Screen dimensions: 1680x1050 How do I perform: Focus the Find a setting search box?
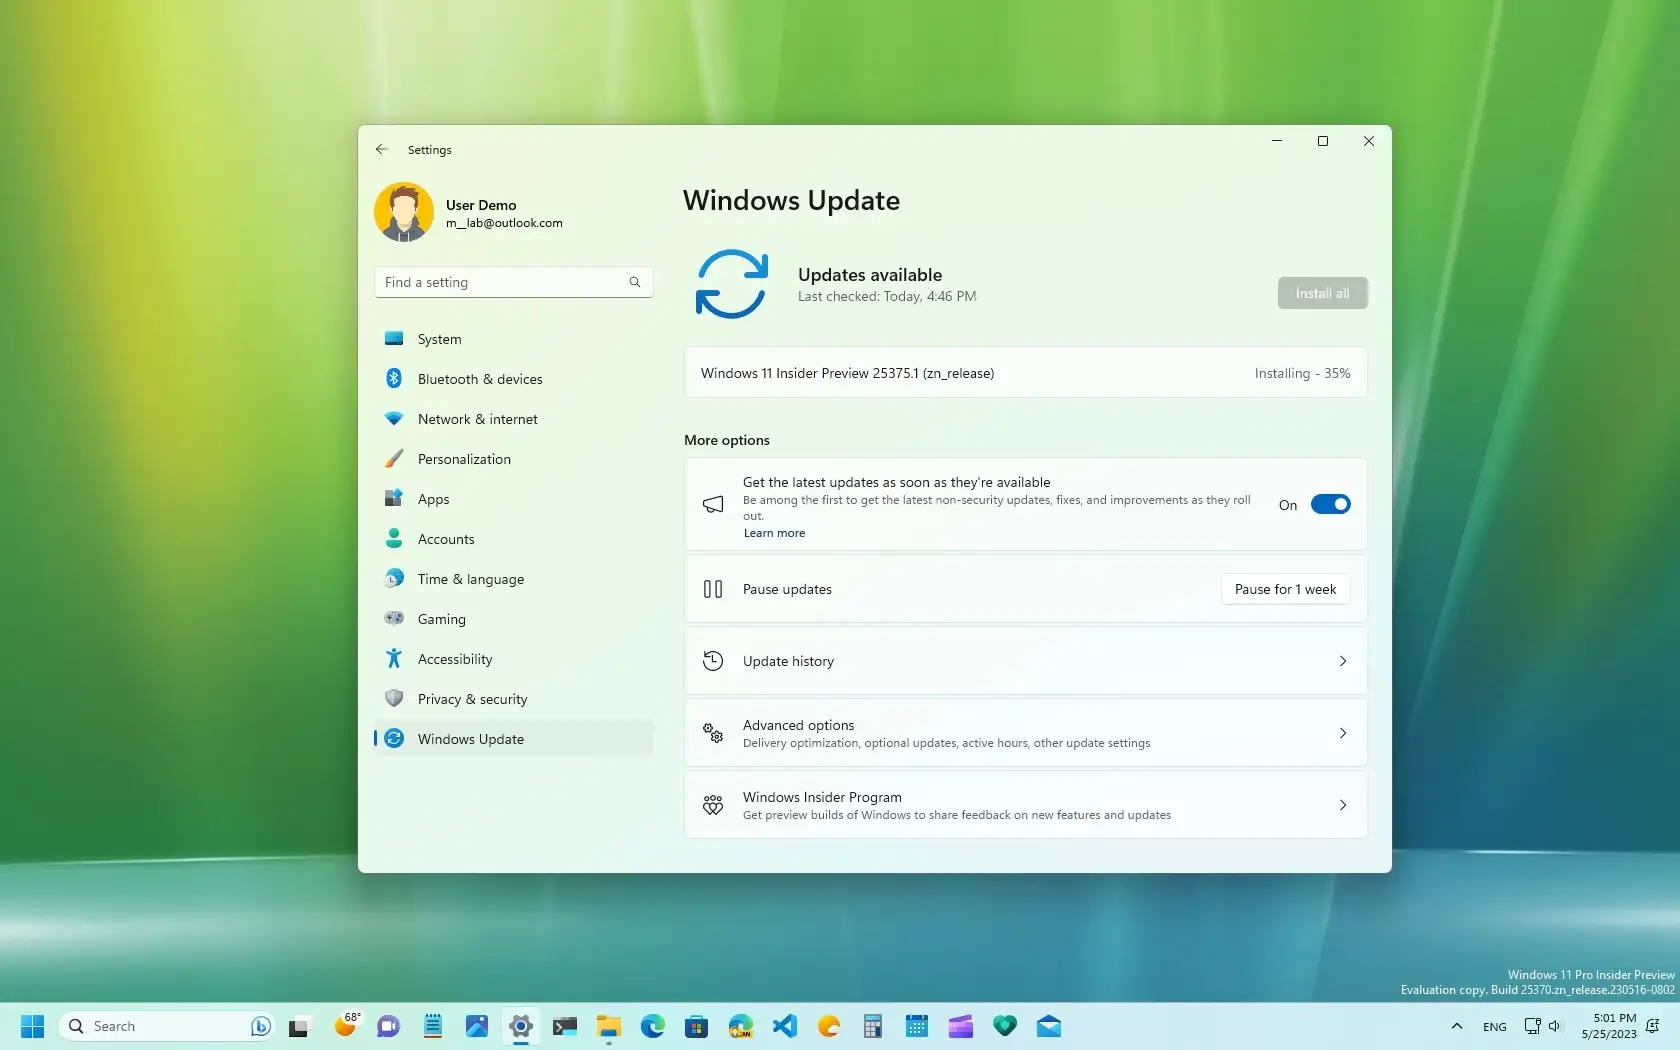click(513, 282)
